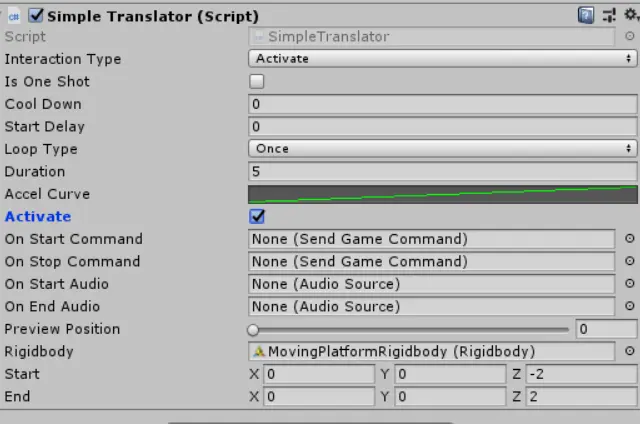Click the C# script icon
Image resolution: width=640 pixels, height=424 pixels.
pos(13,17)
